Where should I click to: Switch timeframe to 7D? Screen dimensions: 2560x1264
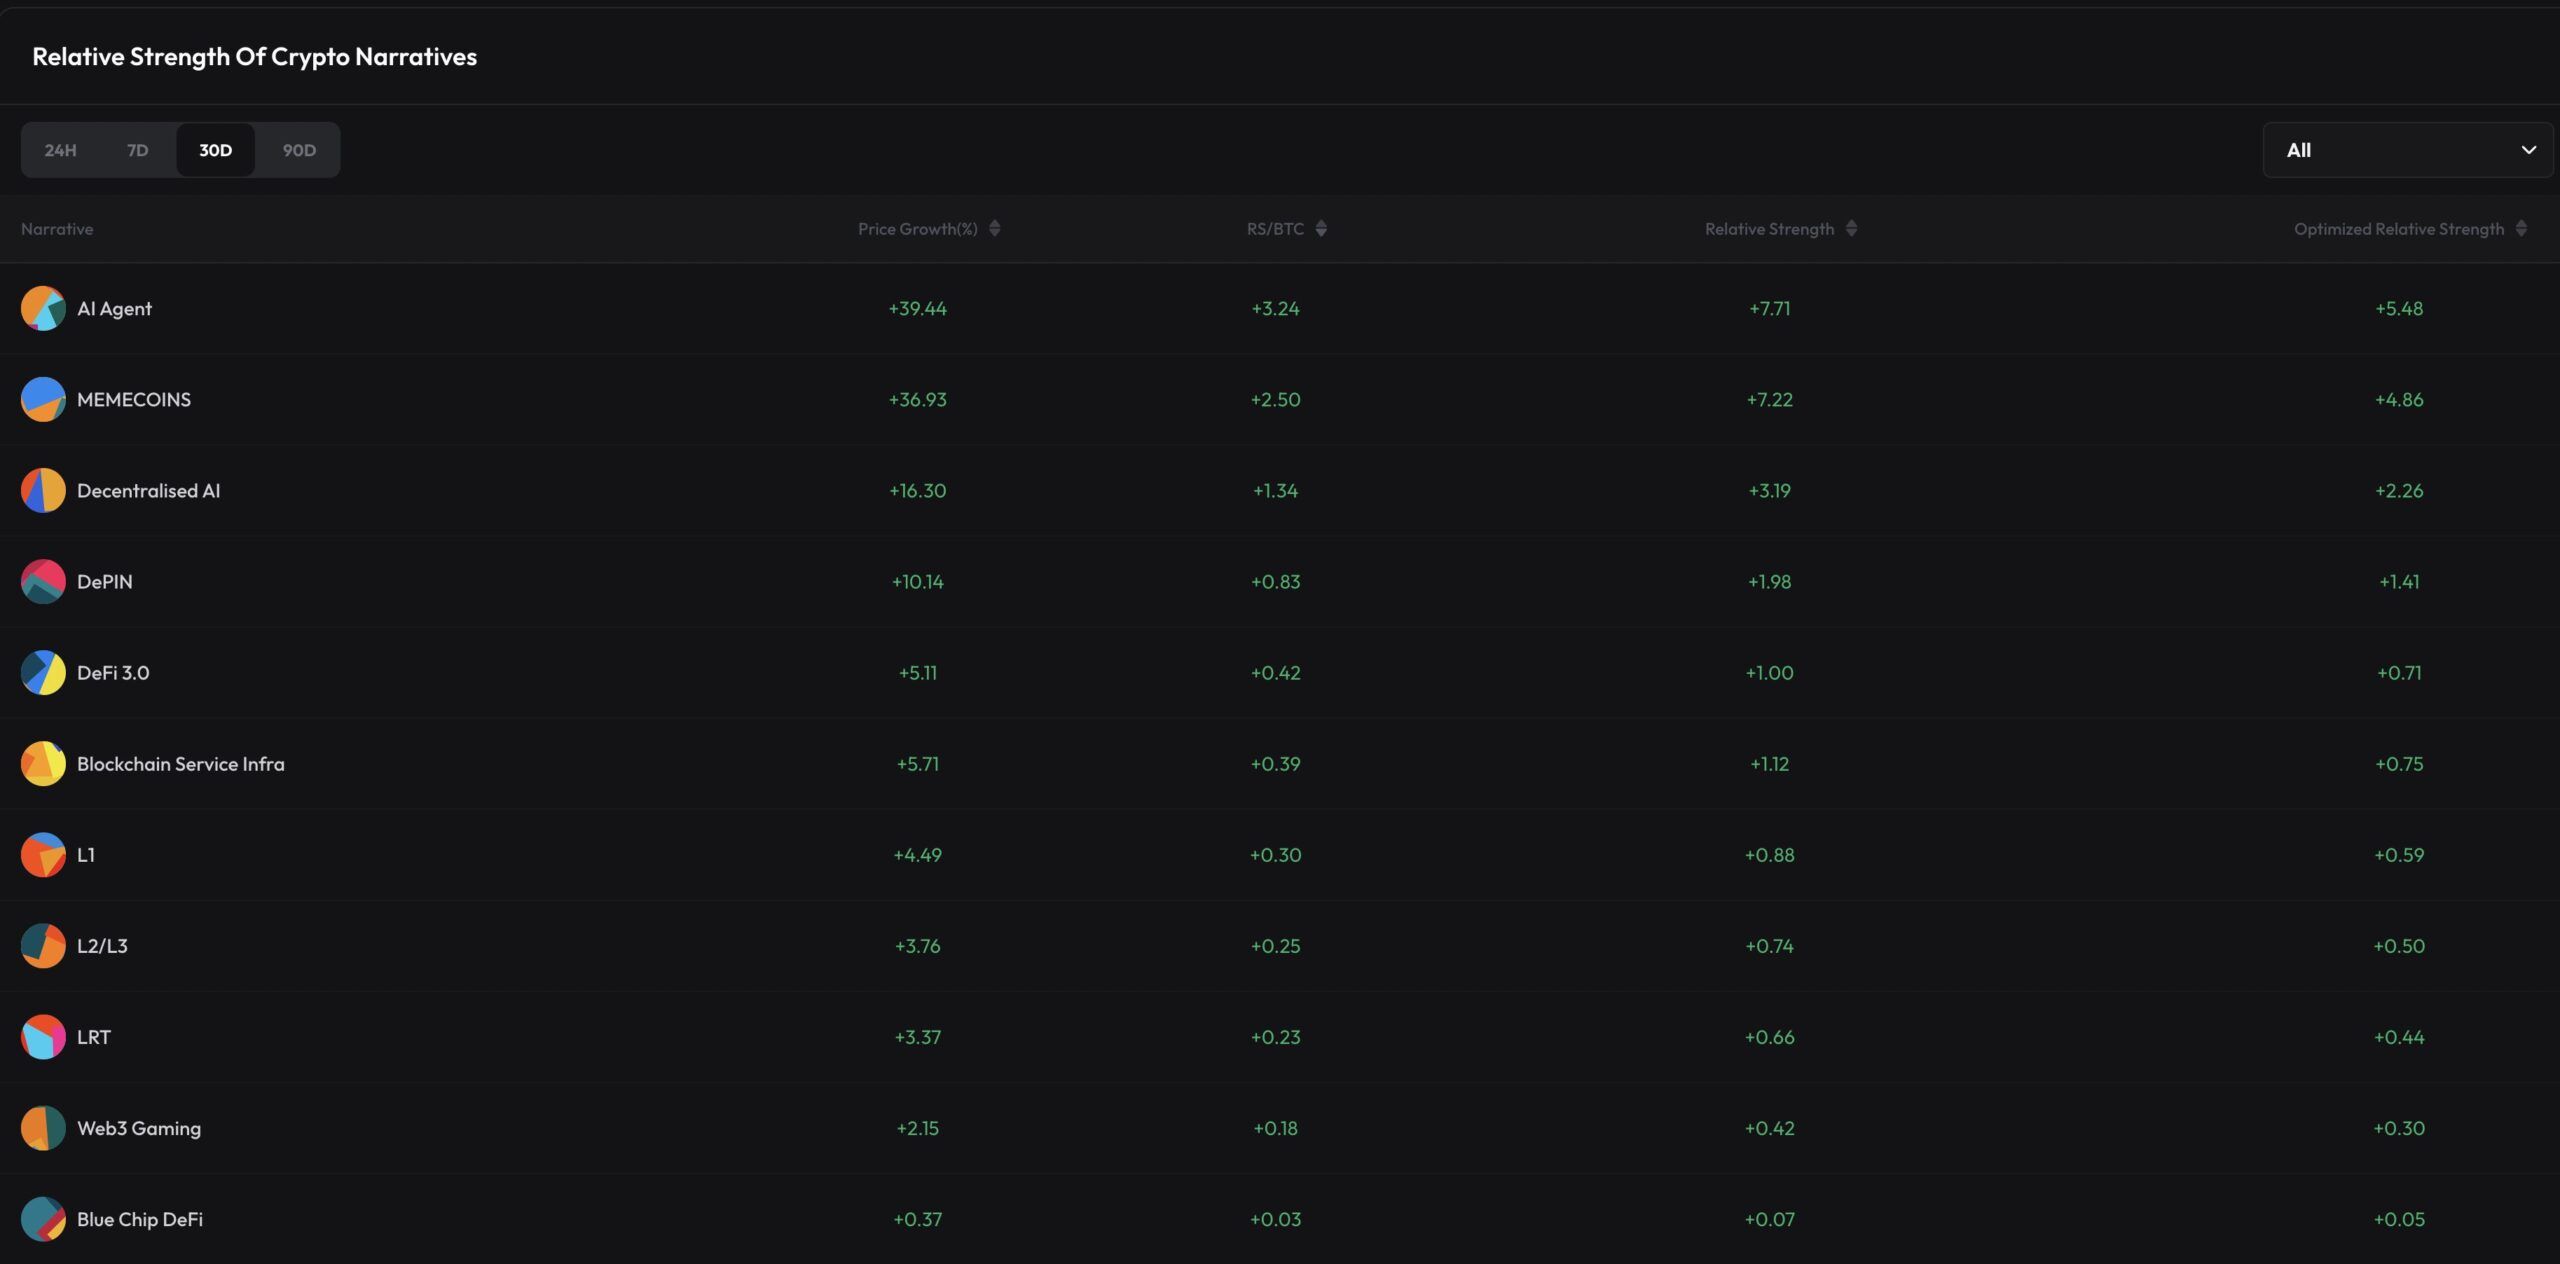[138, 150]
